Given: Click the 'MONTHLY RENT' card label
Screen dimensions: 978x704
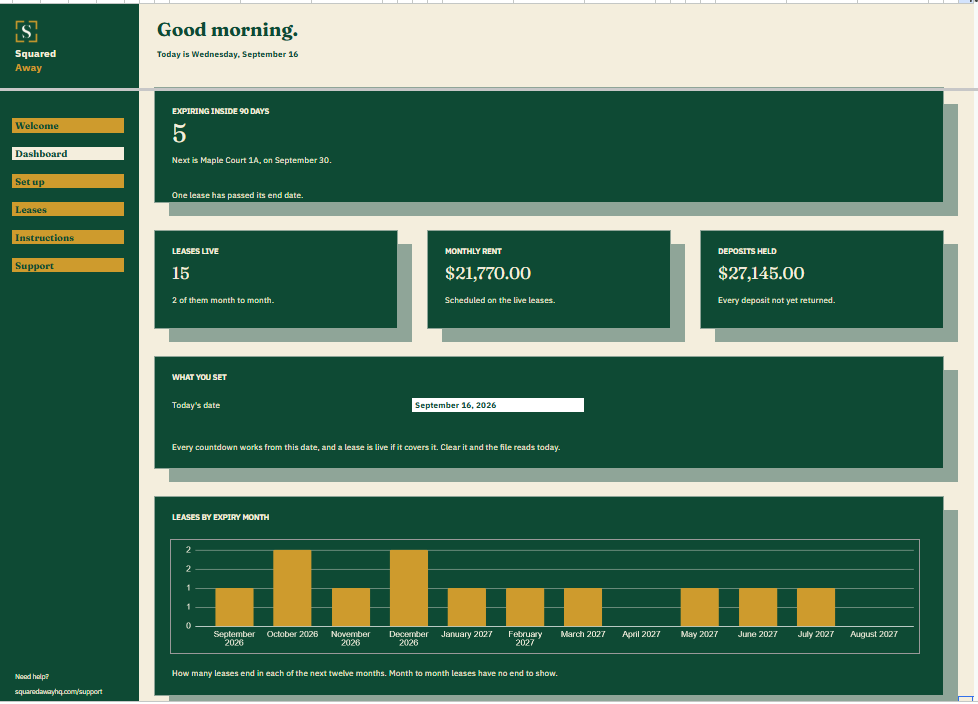Looking at the screenshot, I should [x=473, y=251].
